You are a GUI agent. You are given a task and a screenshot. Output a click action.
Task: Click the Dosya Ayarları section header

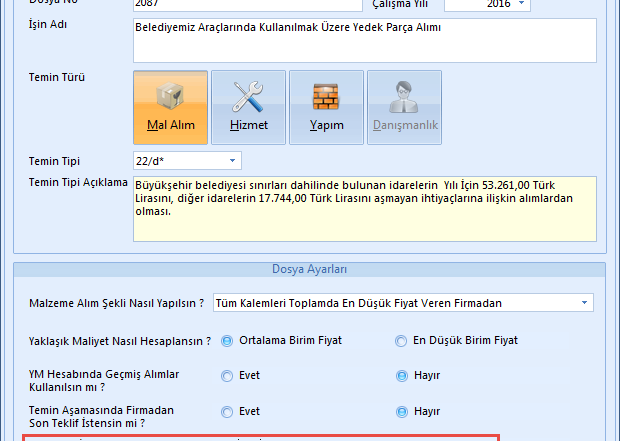[x=309, y=270]
